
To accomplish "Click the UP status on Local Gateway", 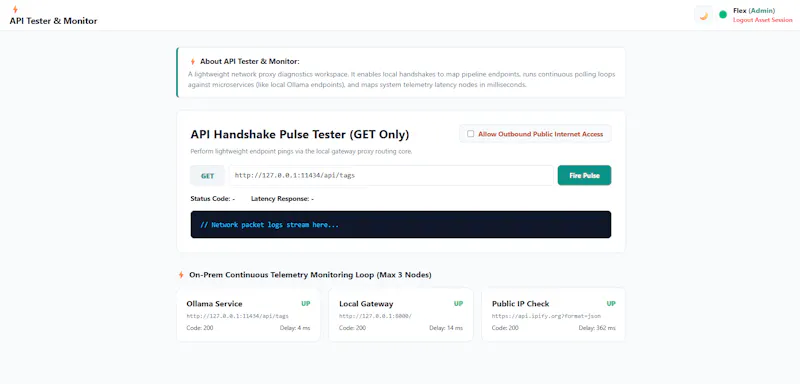I will pyautogui.click(x=458, y=303).
